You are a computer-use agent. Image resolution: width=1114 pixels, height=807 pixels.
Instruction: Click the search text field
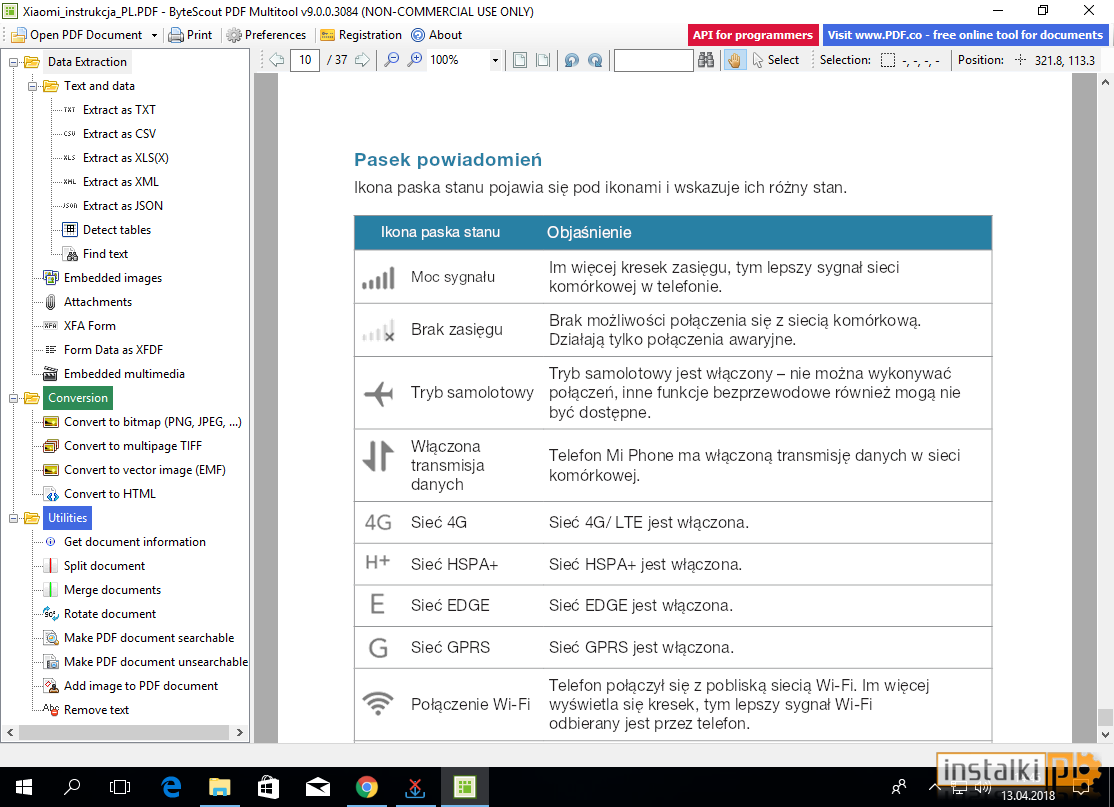[654, 60]
